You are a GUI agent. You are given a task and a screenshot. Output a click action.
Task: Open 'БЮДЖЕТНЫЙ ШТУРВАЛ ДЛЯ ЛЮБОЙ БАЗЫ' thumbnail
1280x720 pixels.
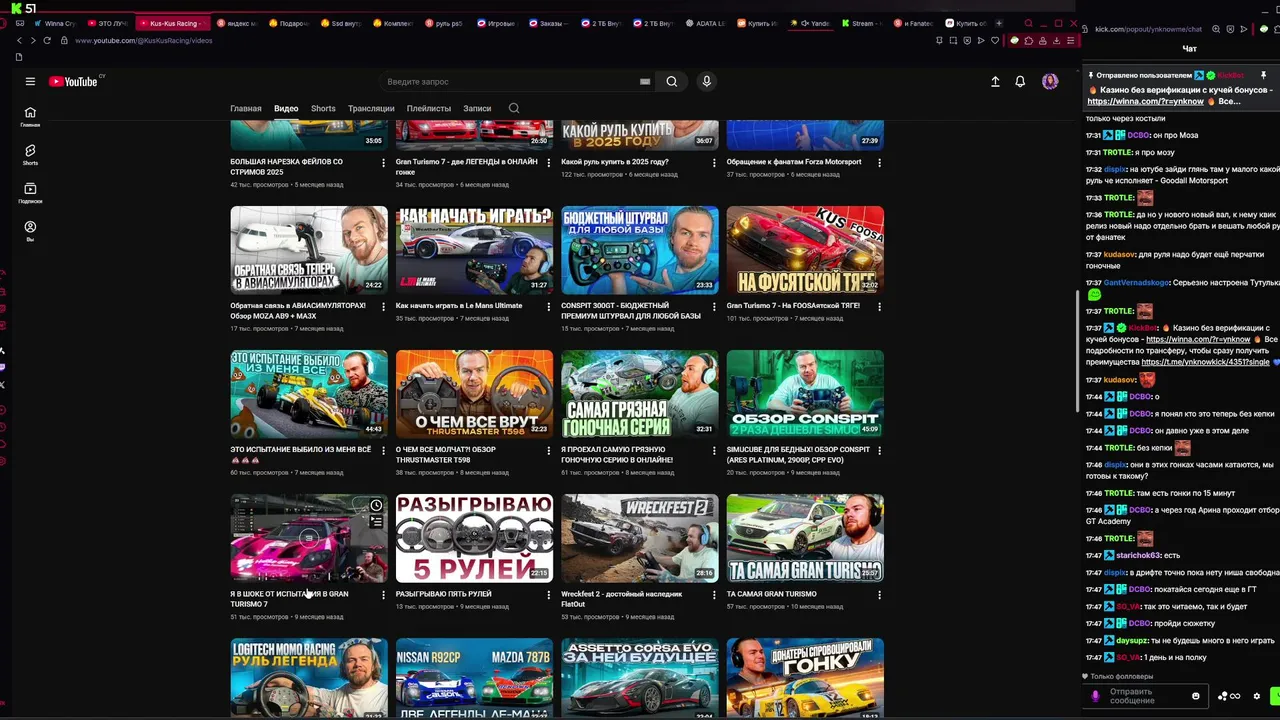point(640,250)
